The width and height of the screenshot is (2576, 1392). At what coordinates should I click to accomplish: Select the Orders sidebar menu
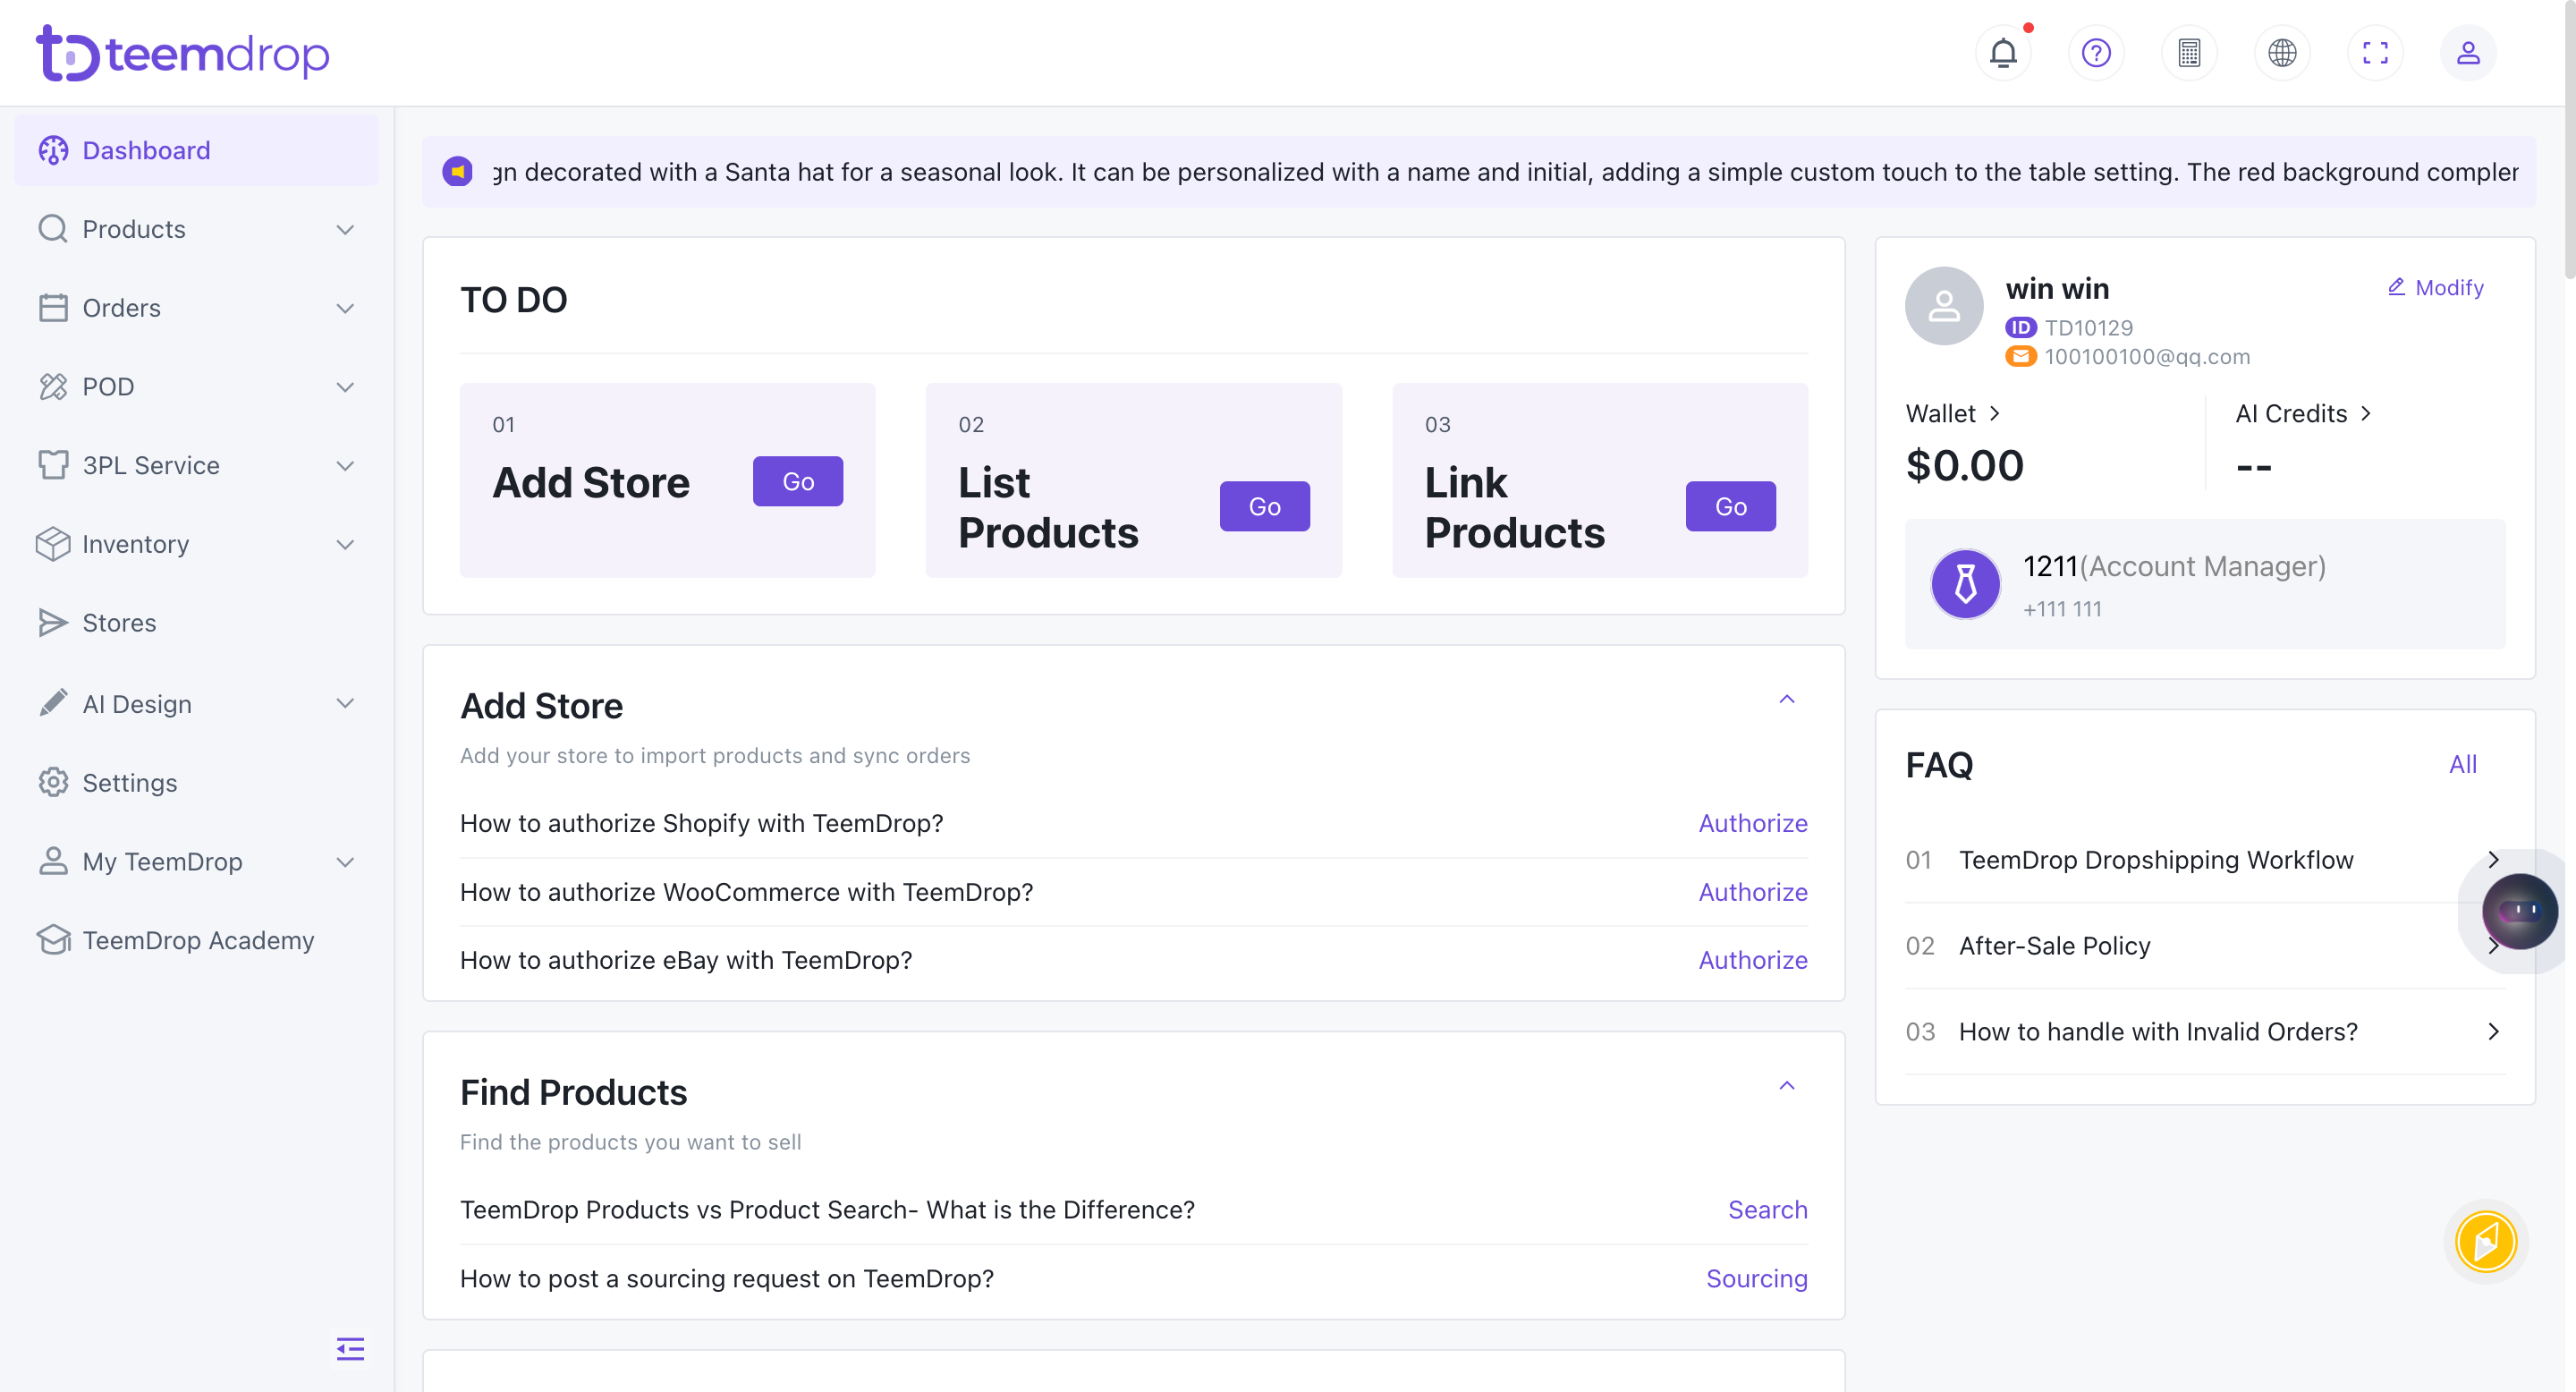197,308
